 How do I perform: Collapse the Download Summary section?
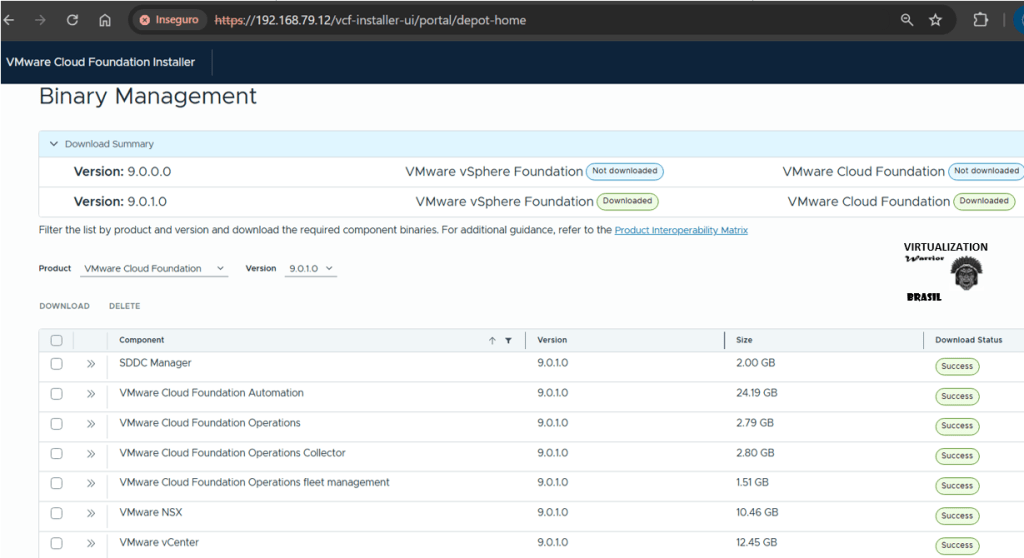[x=54, y=144]
